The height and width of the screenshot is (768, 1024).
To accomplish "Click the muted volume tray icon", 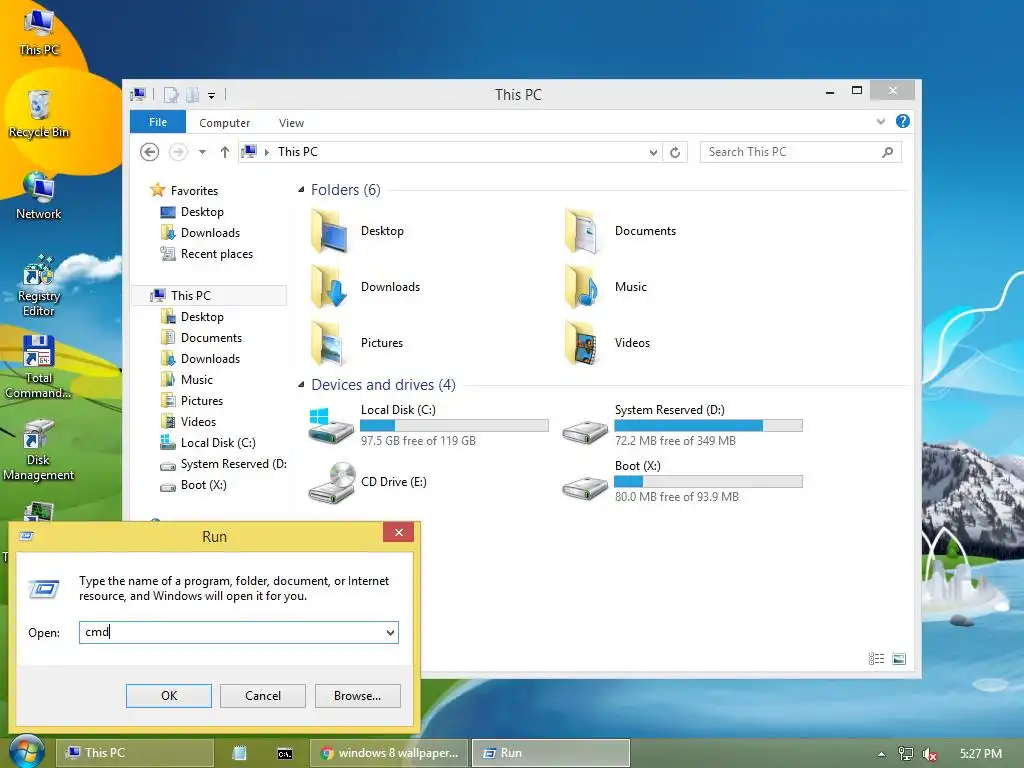I will click(929, 754).
